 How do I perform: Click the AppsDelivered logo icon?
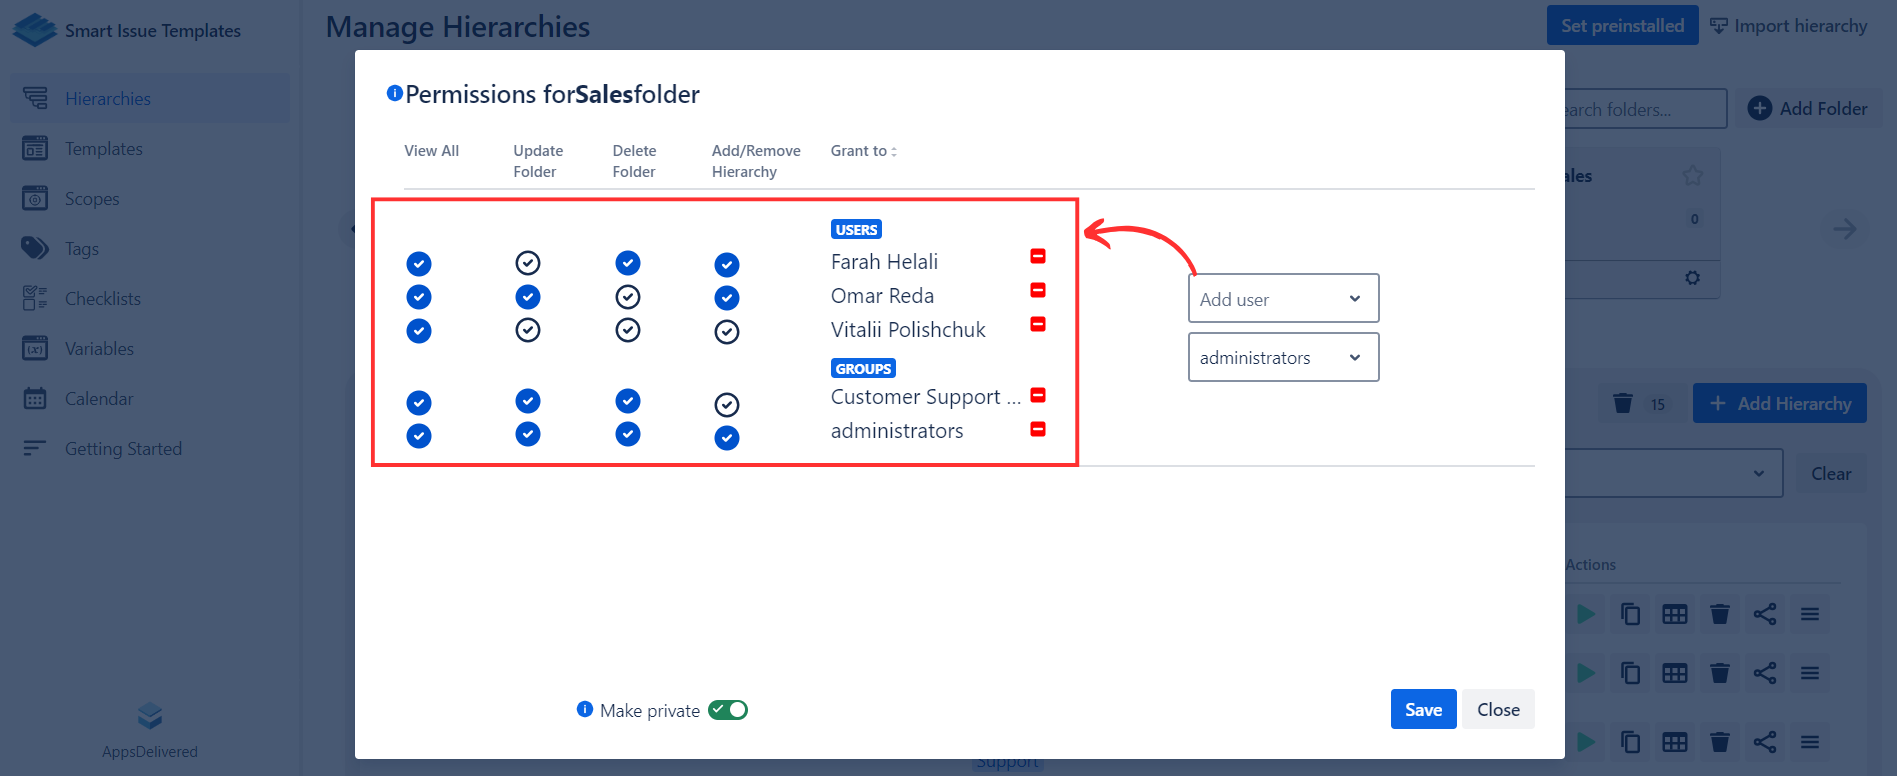(x=150, y=716)
